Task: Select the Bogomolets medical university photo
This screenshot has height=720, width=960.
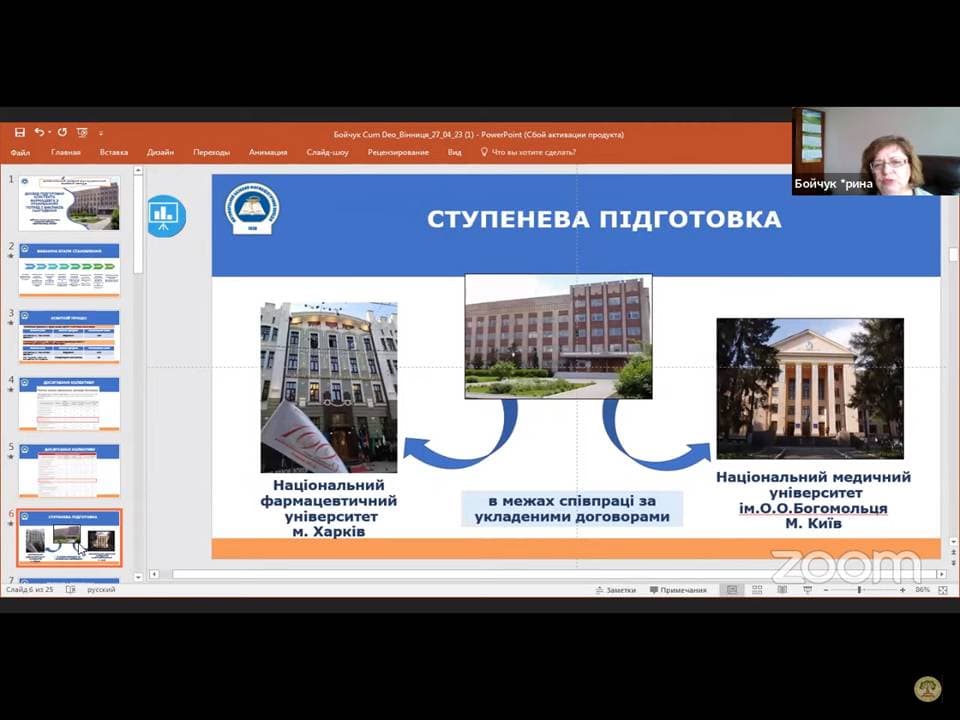Action: [x=810, y=388]
